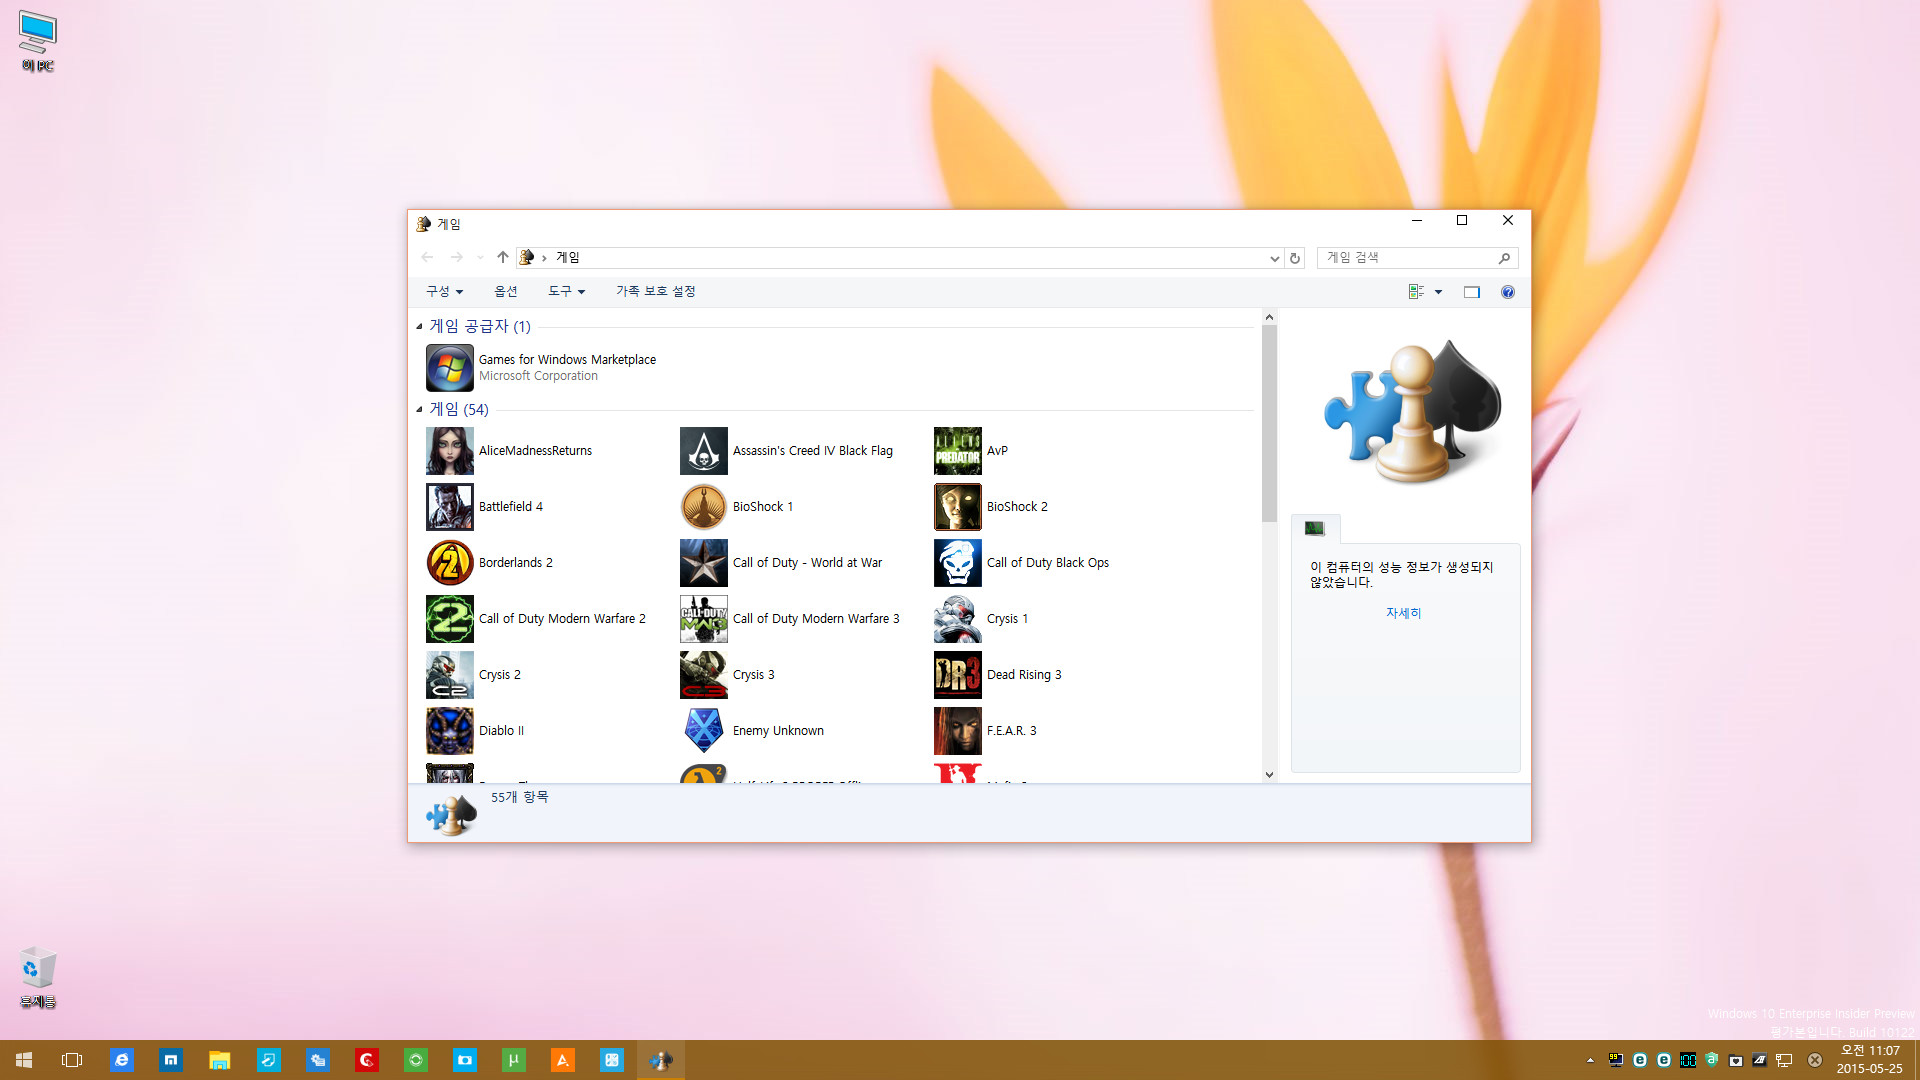Screen dimensions: 1920x1080
Task: Select the Enemy Unknown icon
Action: click(704, 731)
